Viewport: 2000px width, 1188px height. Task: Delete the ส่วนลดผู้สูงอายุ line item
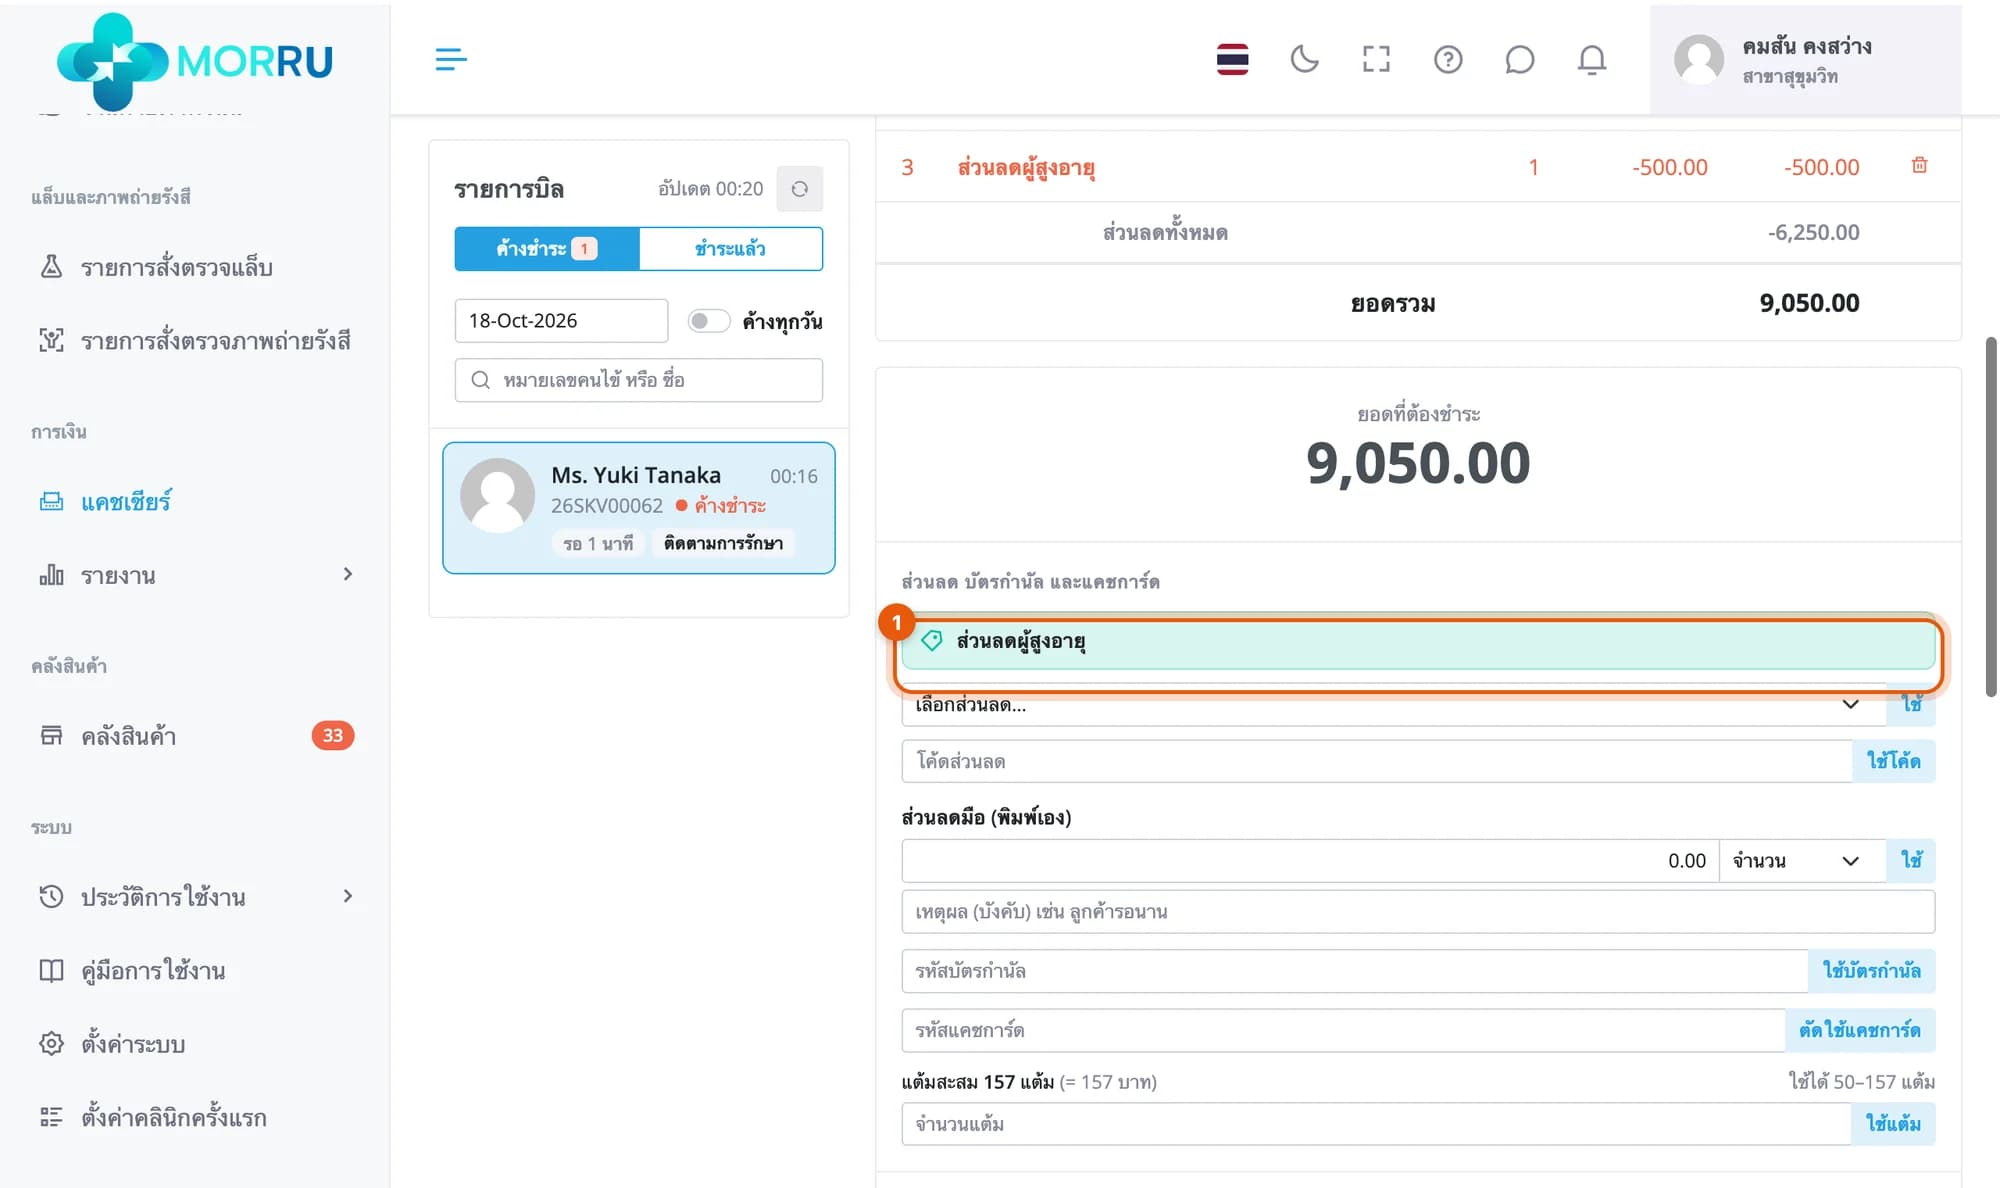1919,165
